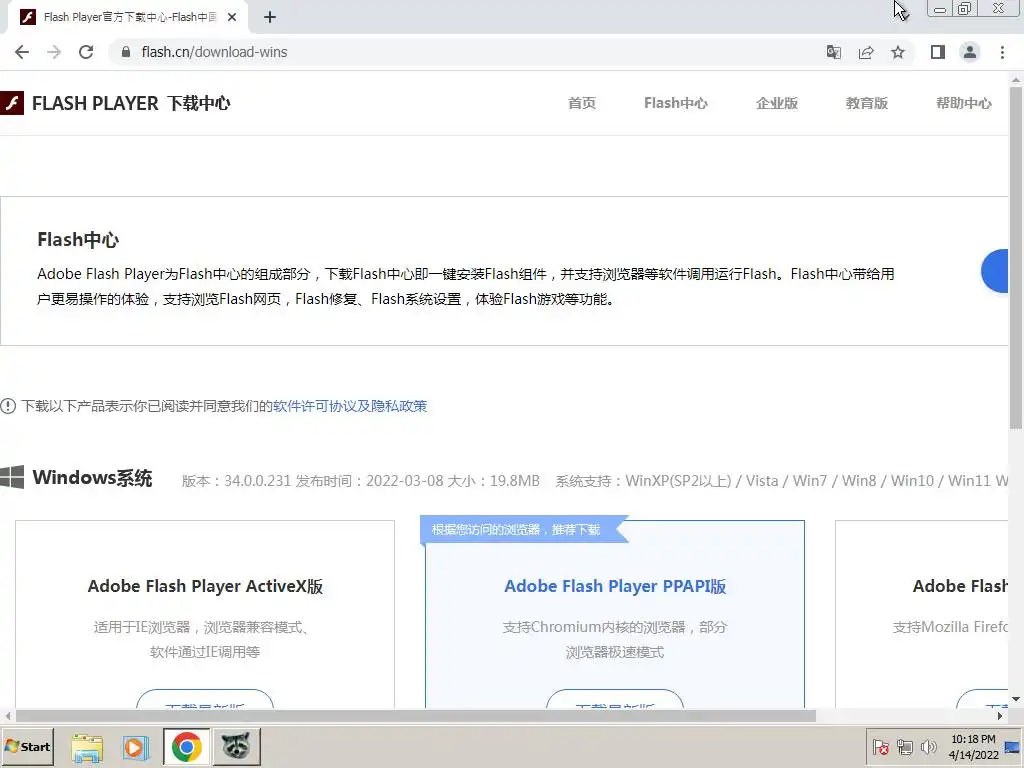Open a new tab with plus button
1024x768 pixels.
tap(270, 18)
